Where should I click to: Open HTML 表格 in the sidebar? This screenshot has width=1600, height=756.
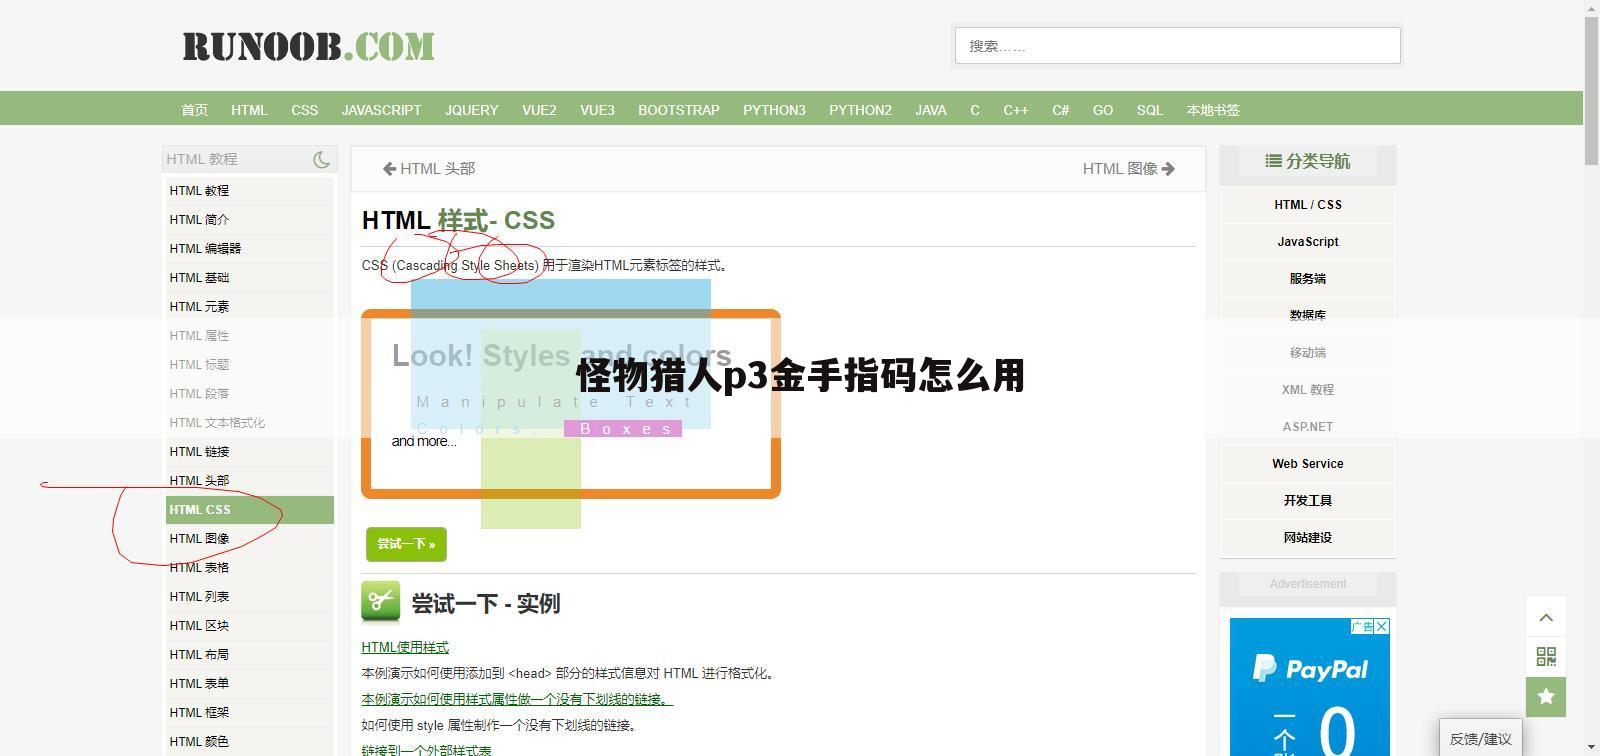[x=199, y=568]
